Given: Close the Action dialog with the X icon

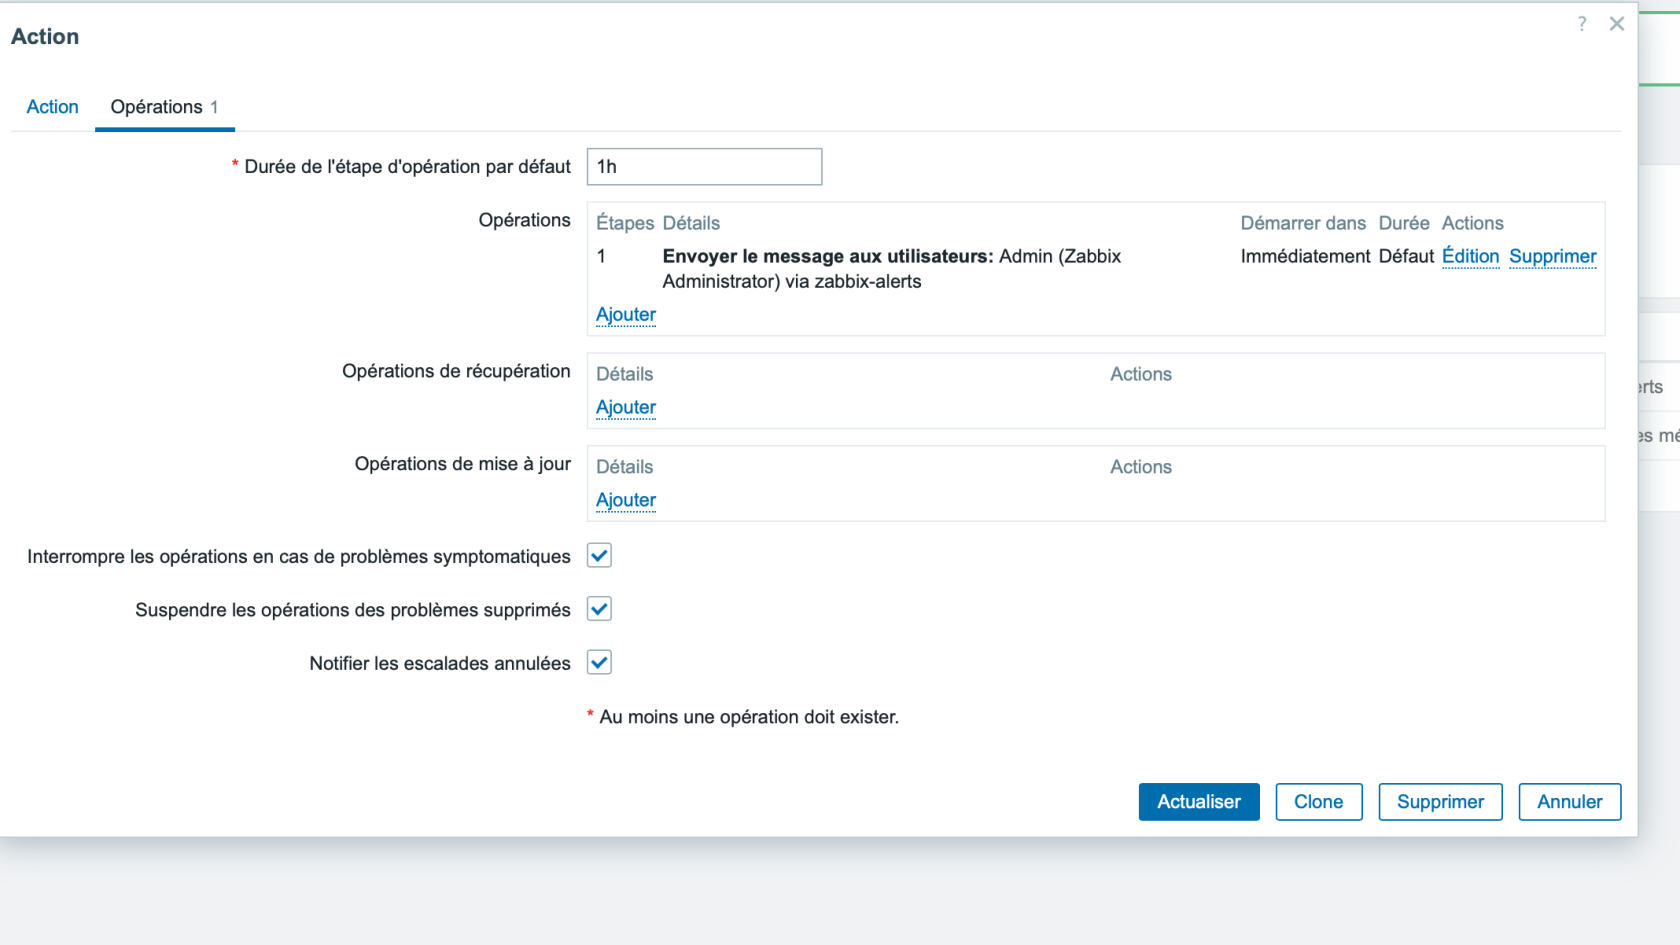Looking at the screenshot, I should [x=1617, y=24].
